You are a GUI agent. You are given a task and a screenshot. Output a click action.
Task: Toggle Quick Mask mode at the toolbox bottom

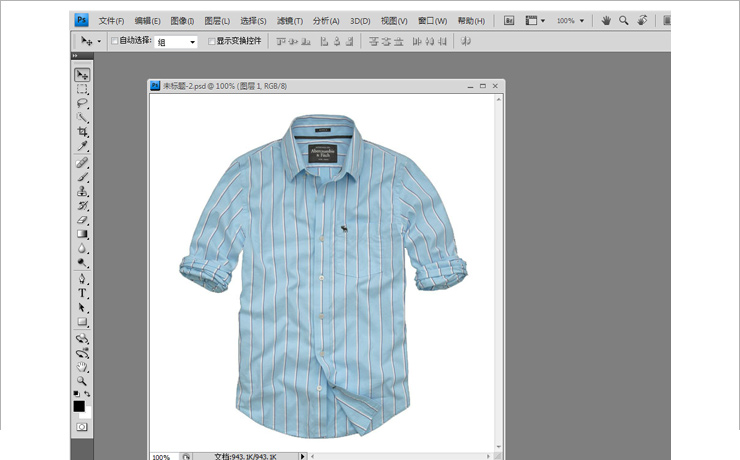(x=82, y=427)
